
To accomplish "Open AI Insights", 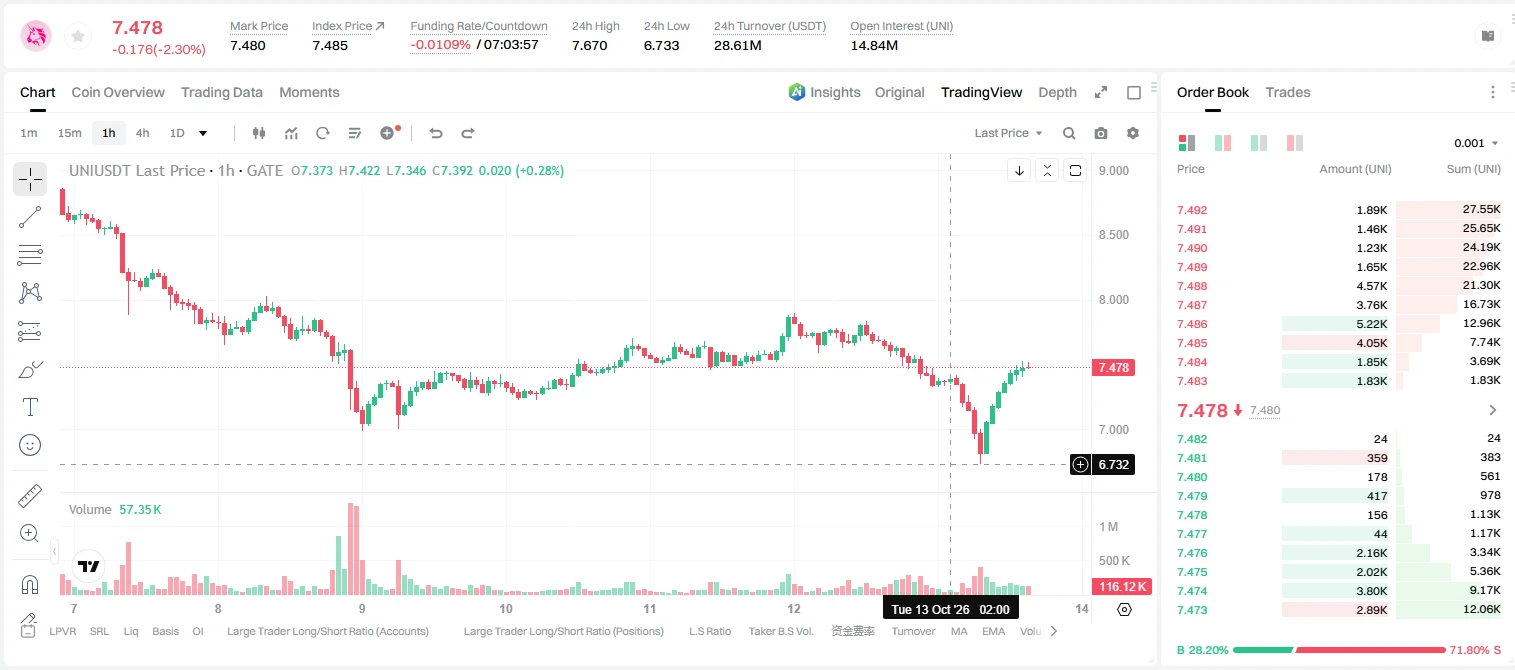I will click(x=824, y=92).
